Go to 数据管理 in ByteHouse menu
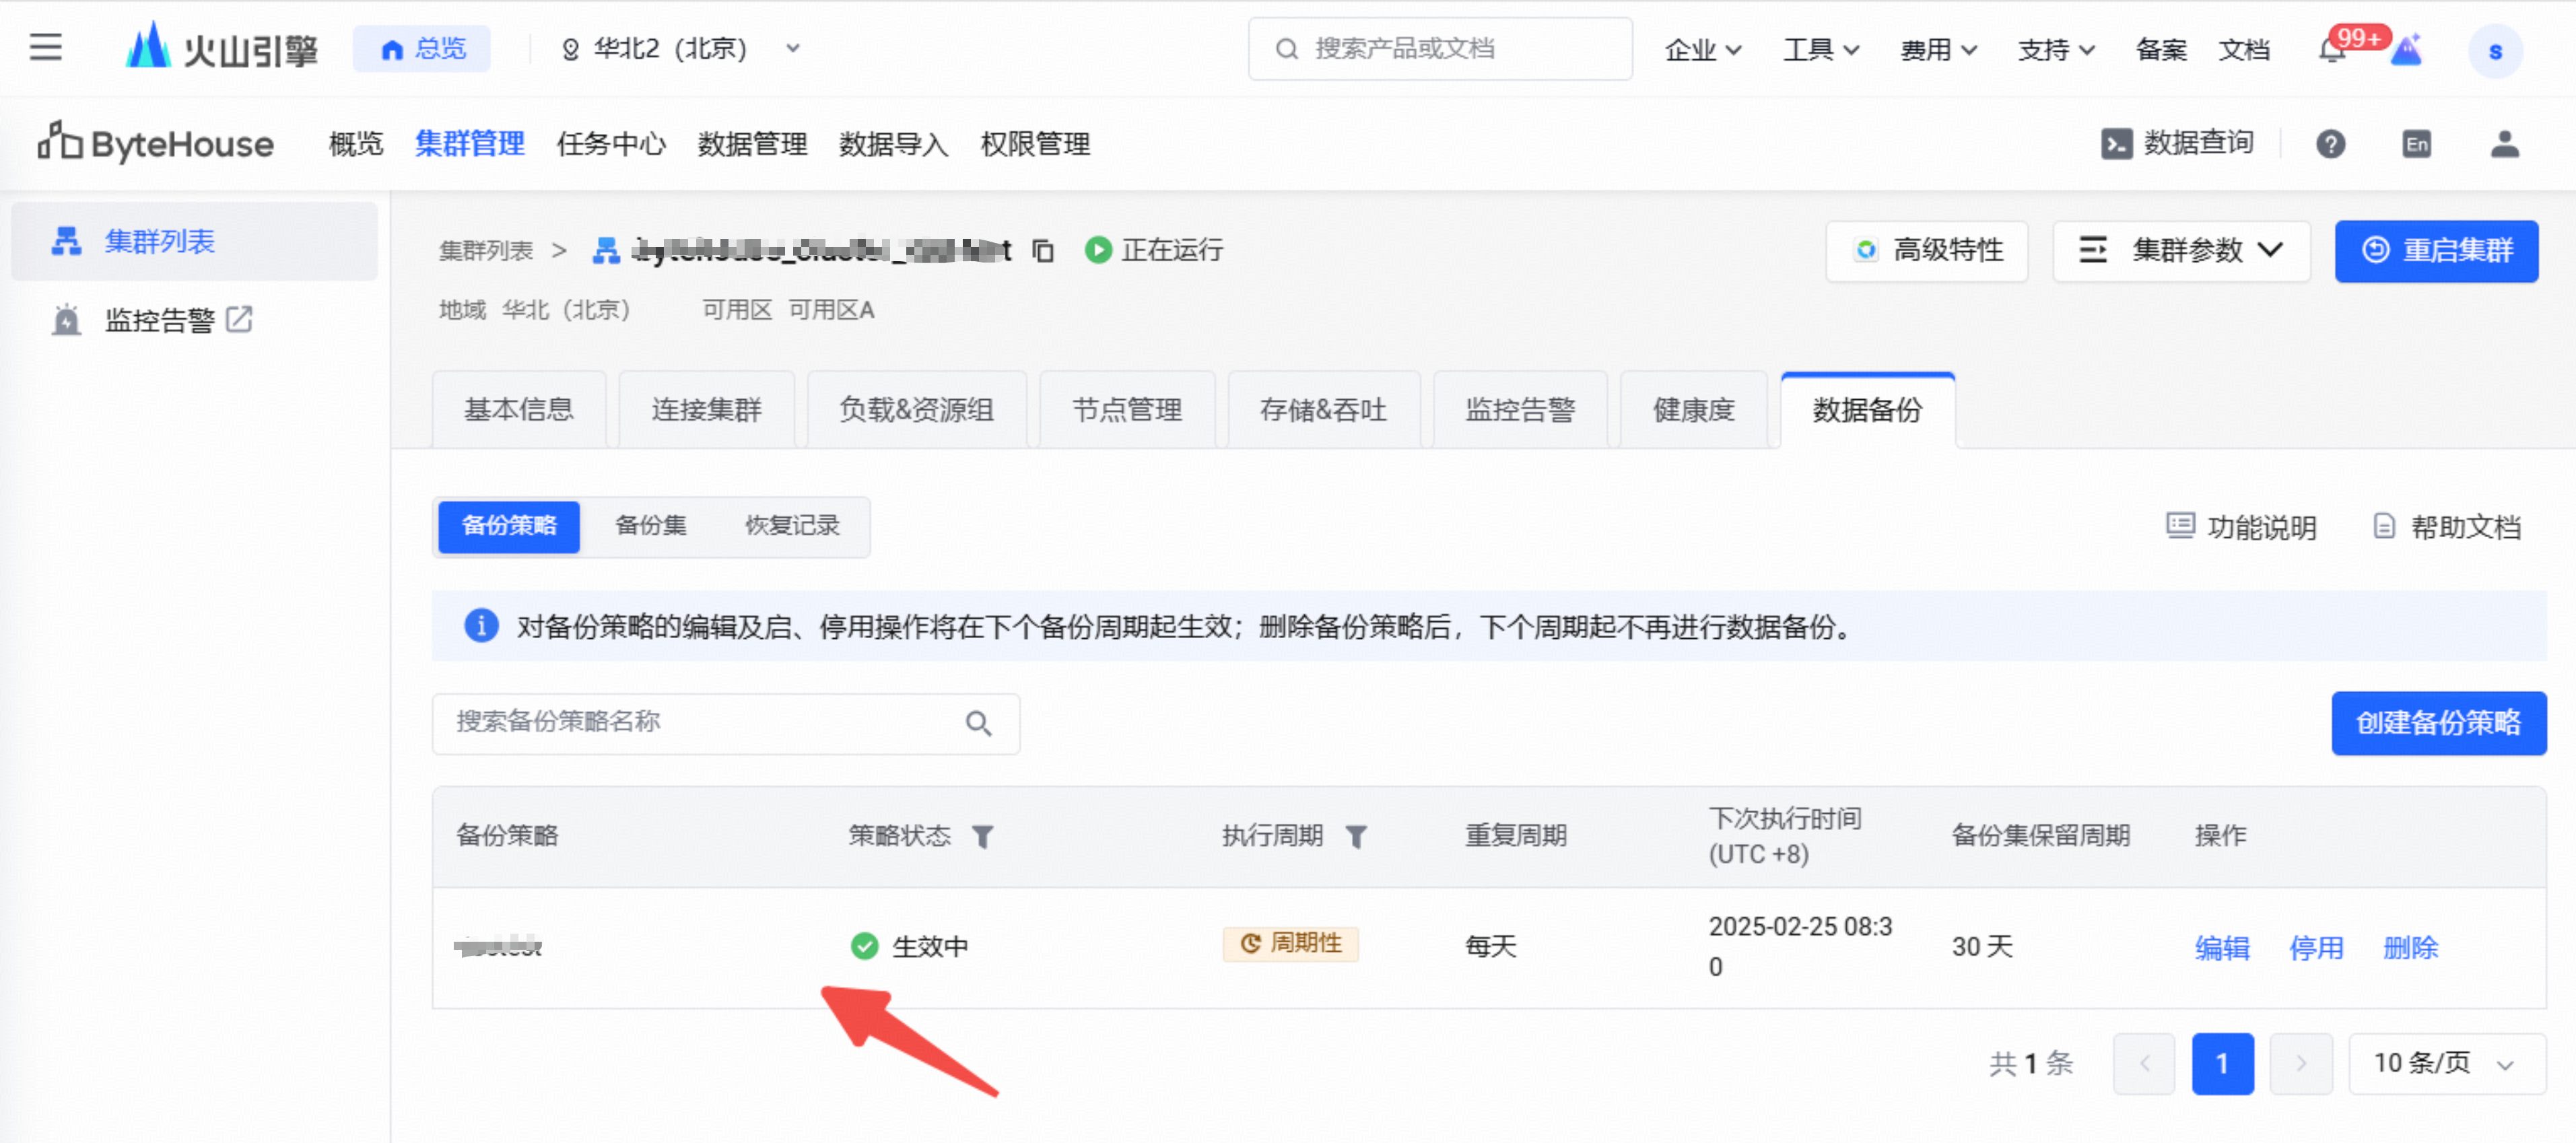Image resolution: width=2576 pixels, height=1143 pixels. [752, 144]
